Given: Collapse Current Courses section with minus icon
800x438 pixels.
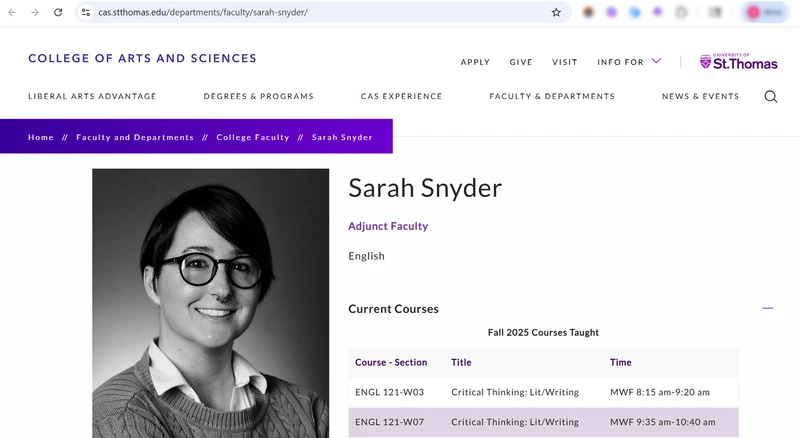Looking at the screenshot, I should (x=767, y=308).
